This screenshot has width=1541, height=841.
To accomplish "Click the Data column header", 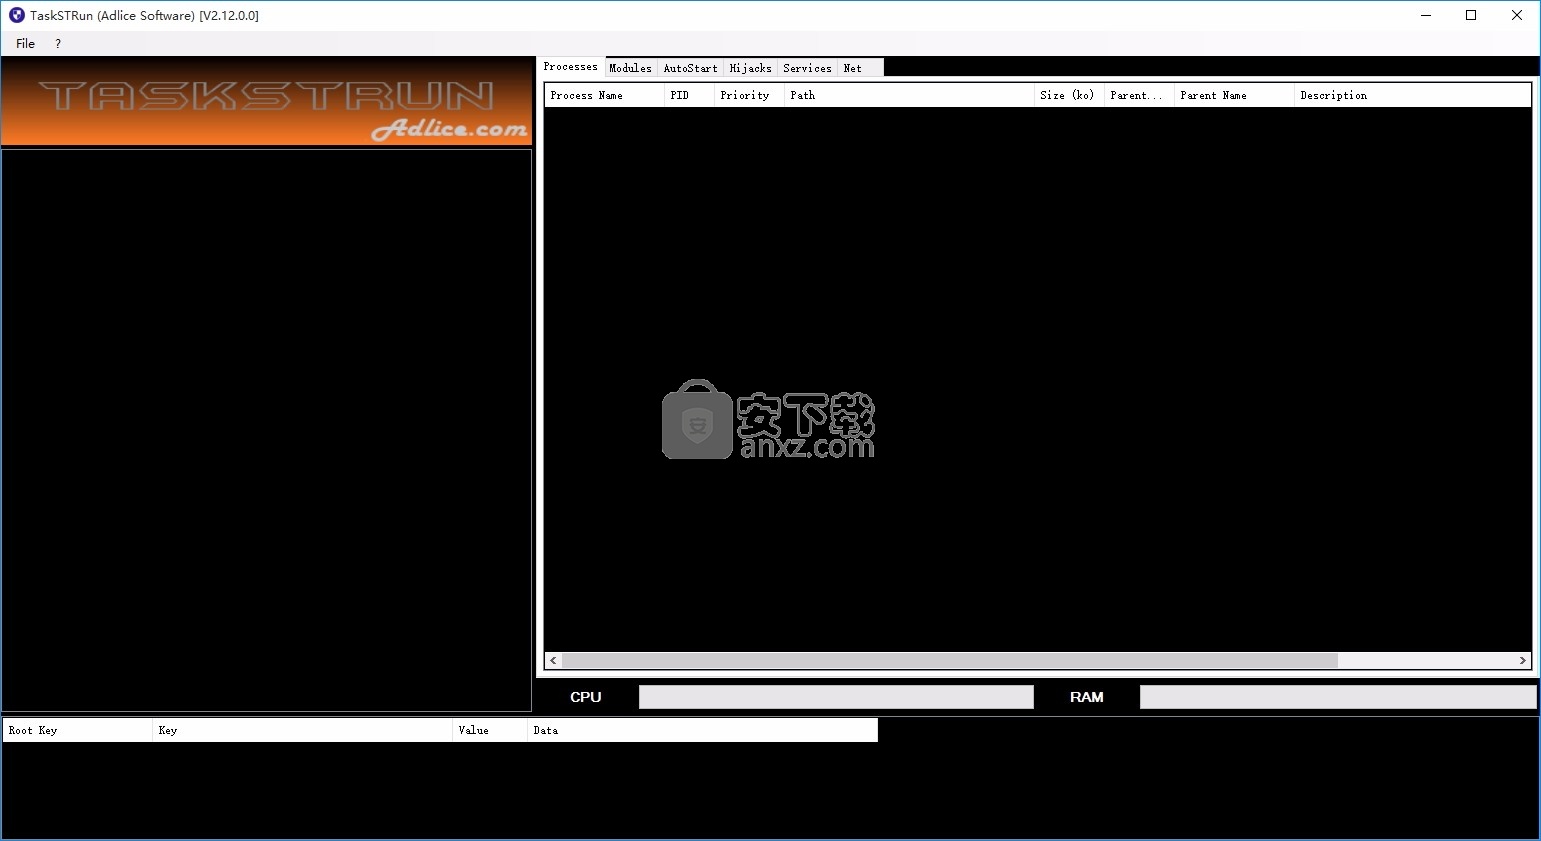I will pyautogui.click(x=702, y=730).
